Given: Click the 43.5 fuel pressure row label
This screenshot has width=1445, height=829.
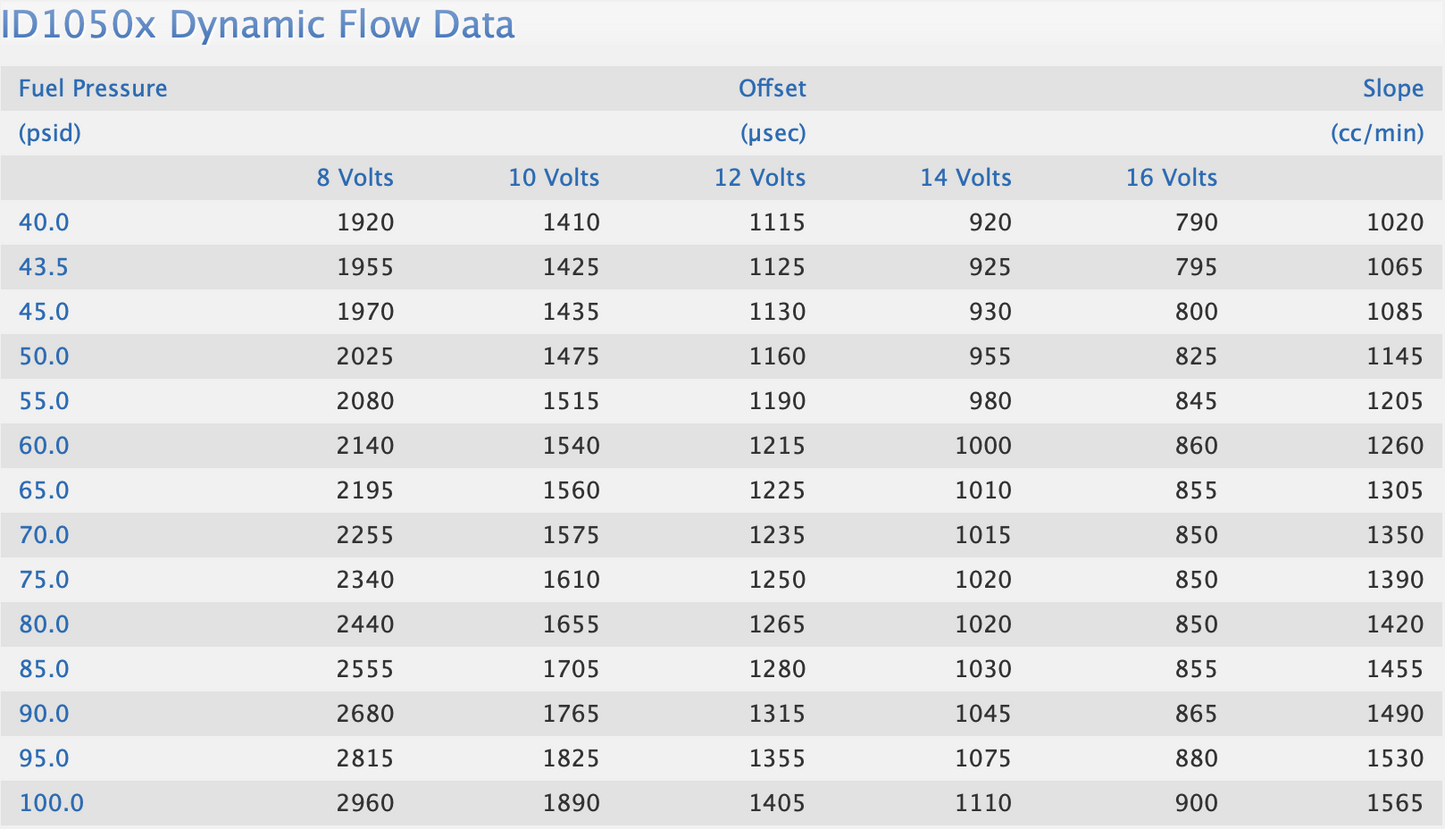Looking at the screenshot, I should coord(44,267).
